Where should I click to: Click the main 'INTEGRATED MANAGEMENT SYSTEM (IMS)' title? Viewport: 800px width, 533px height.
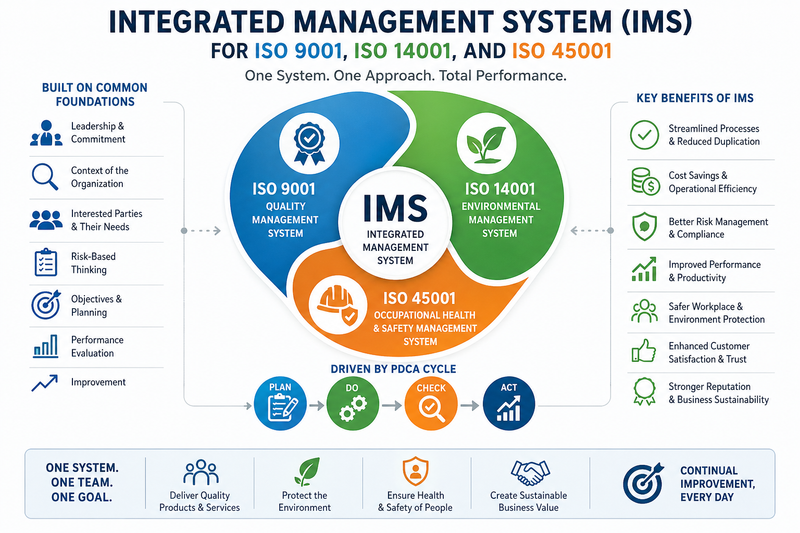tap(401, 21)
